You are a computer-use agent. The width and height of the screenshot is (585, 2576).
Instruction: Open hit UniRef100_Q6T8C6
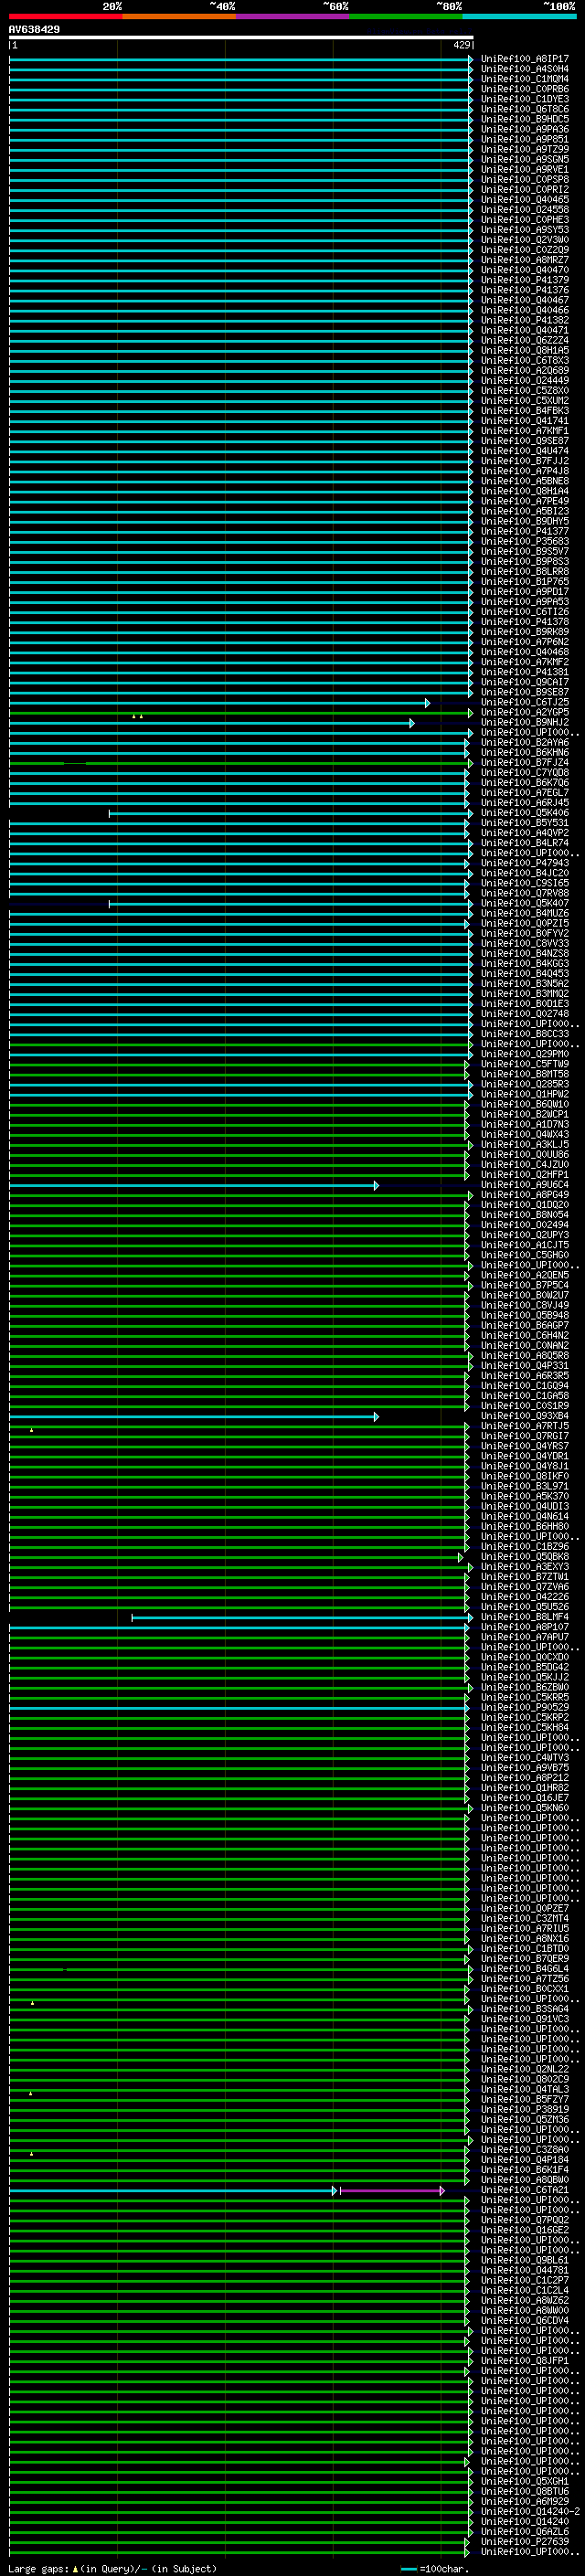coord(524,109)
